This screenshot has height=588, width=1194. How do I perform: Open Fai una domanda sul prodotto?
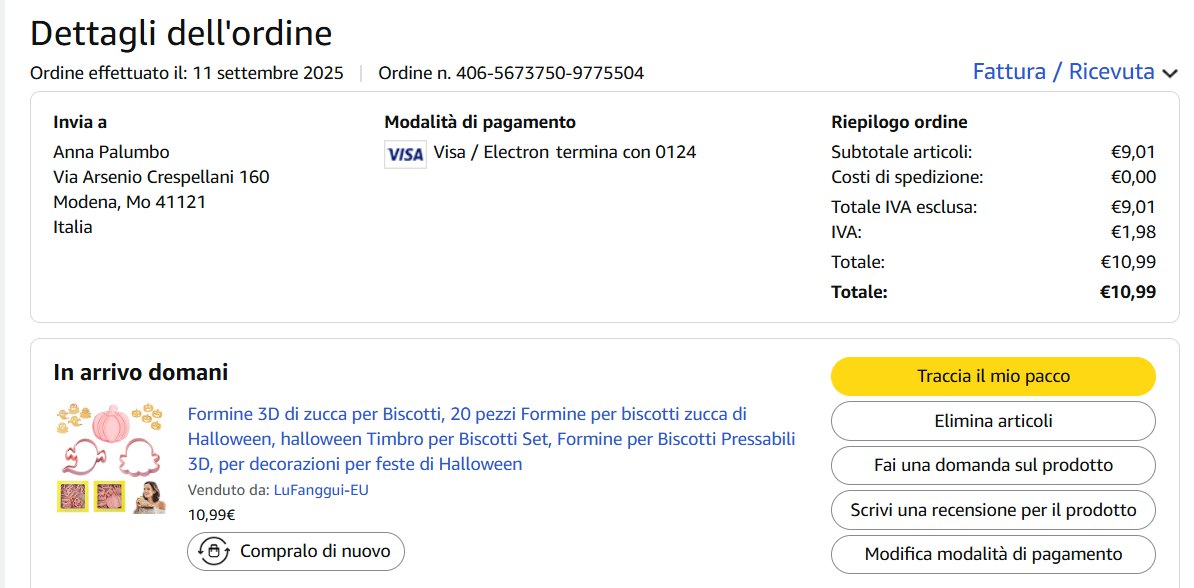[993, 465]
